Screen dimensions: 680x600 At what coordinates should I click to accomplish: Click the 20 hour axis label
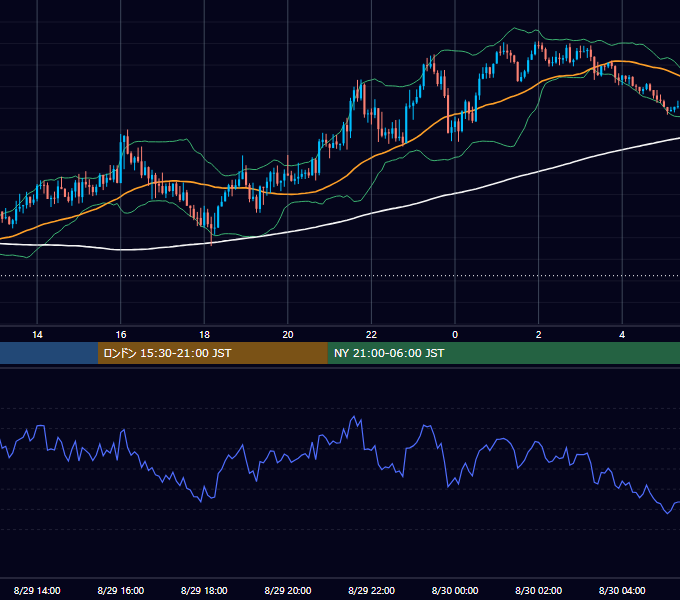coord(288,335)
